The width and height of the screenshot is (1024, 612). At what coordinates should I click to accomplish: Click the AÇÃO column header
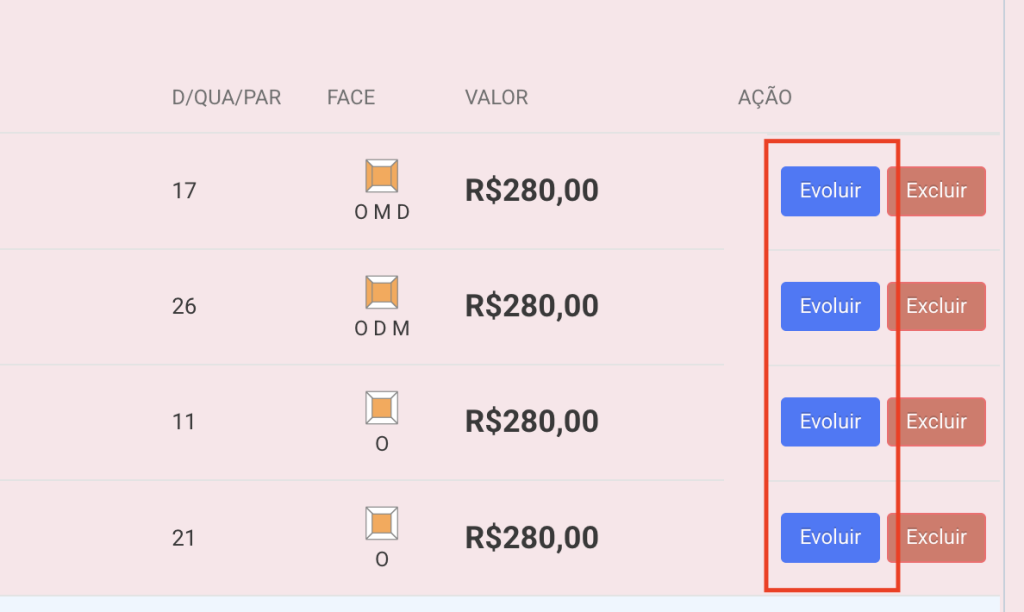coord(765,97)
